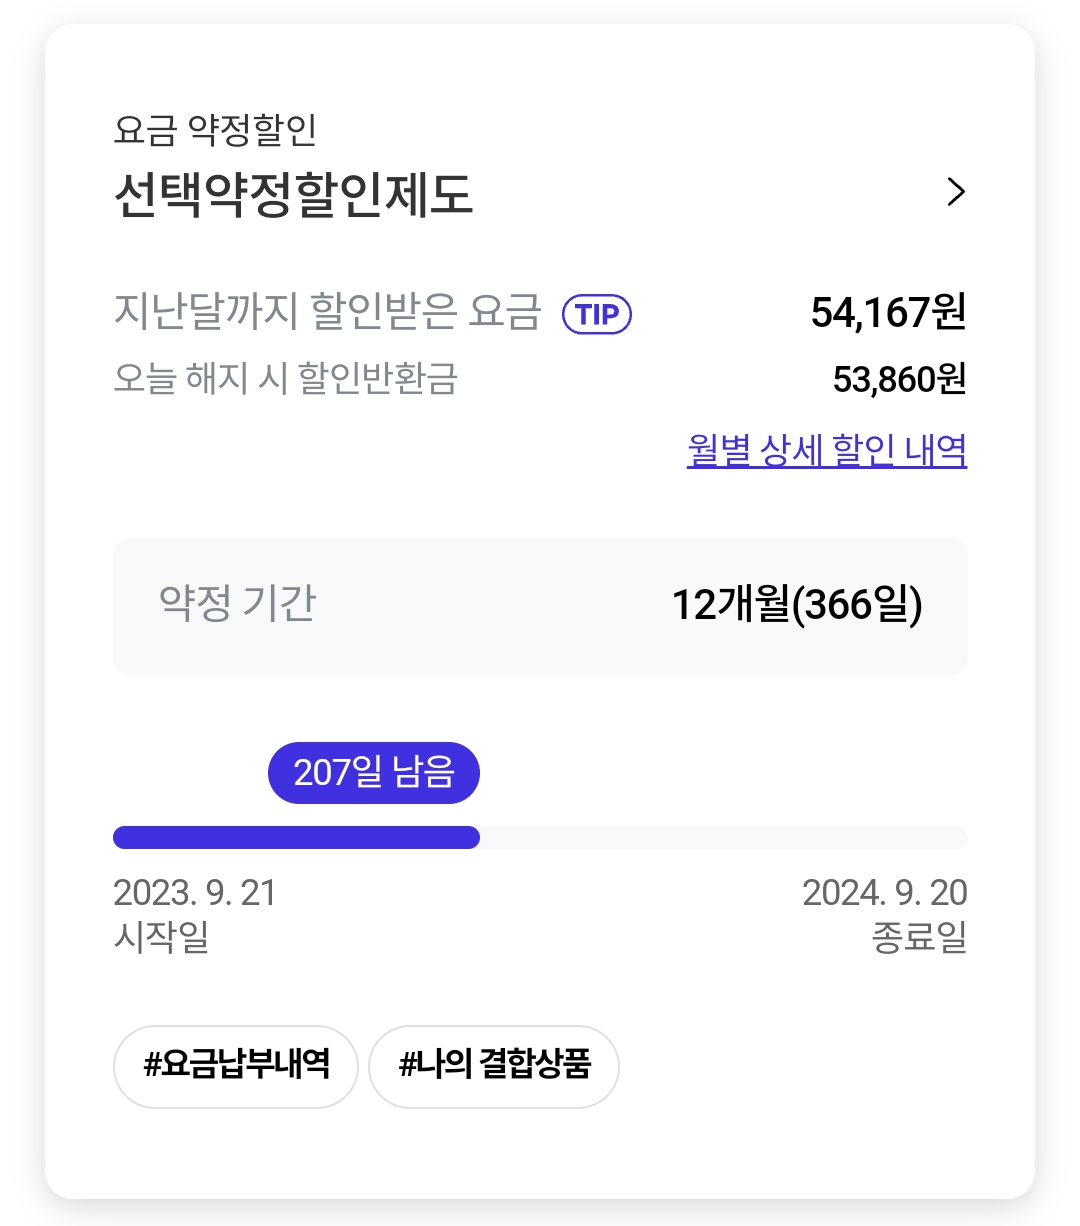Expand 선택약정할인제도 details with the arrow
This screenshot has width=1080, height=1226.
[x=956, y=192]
